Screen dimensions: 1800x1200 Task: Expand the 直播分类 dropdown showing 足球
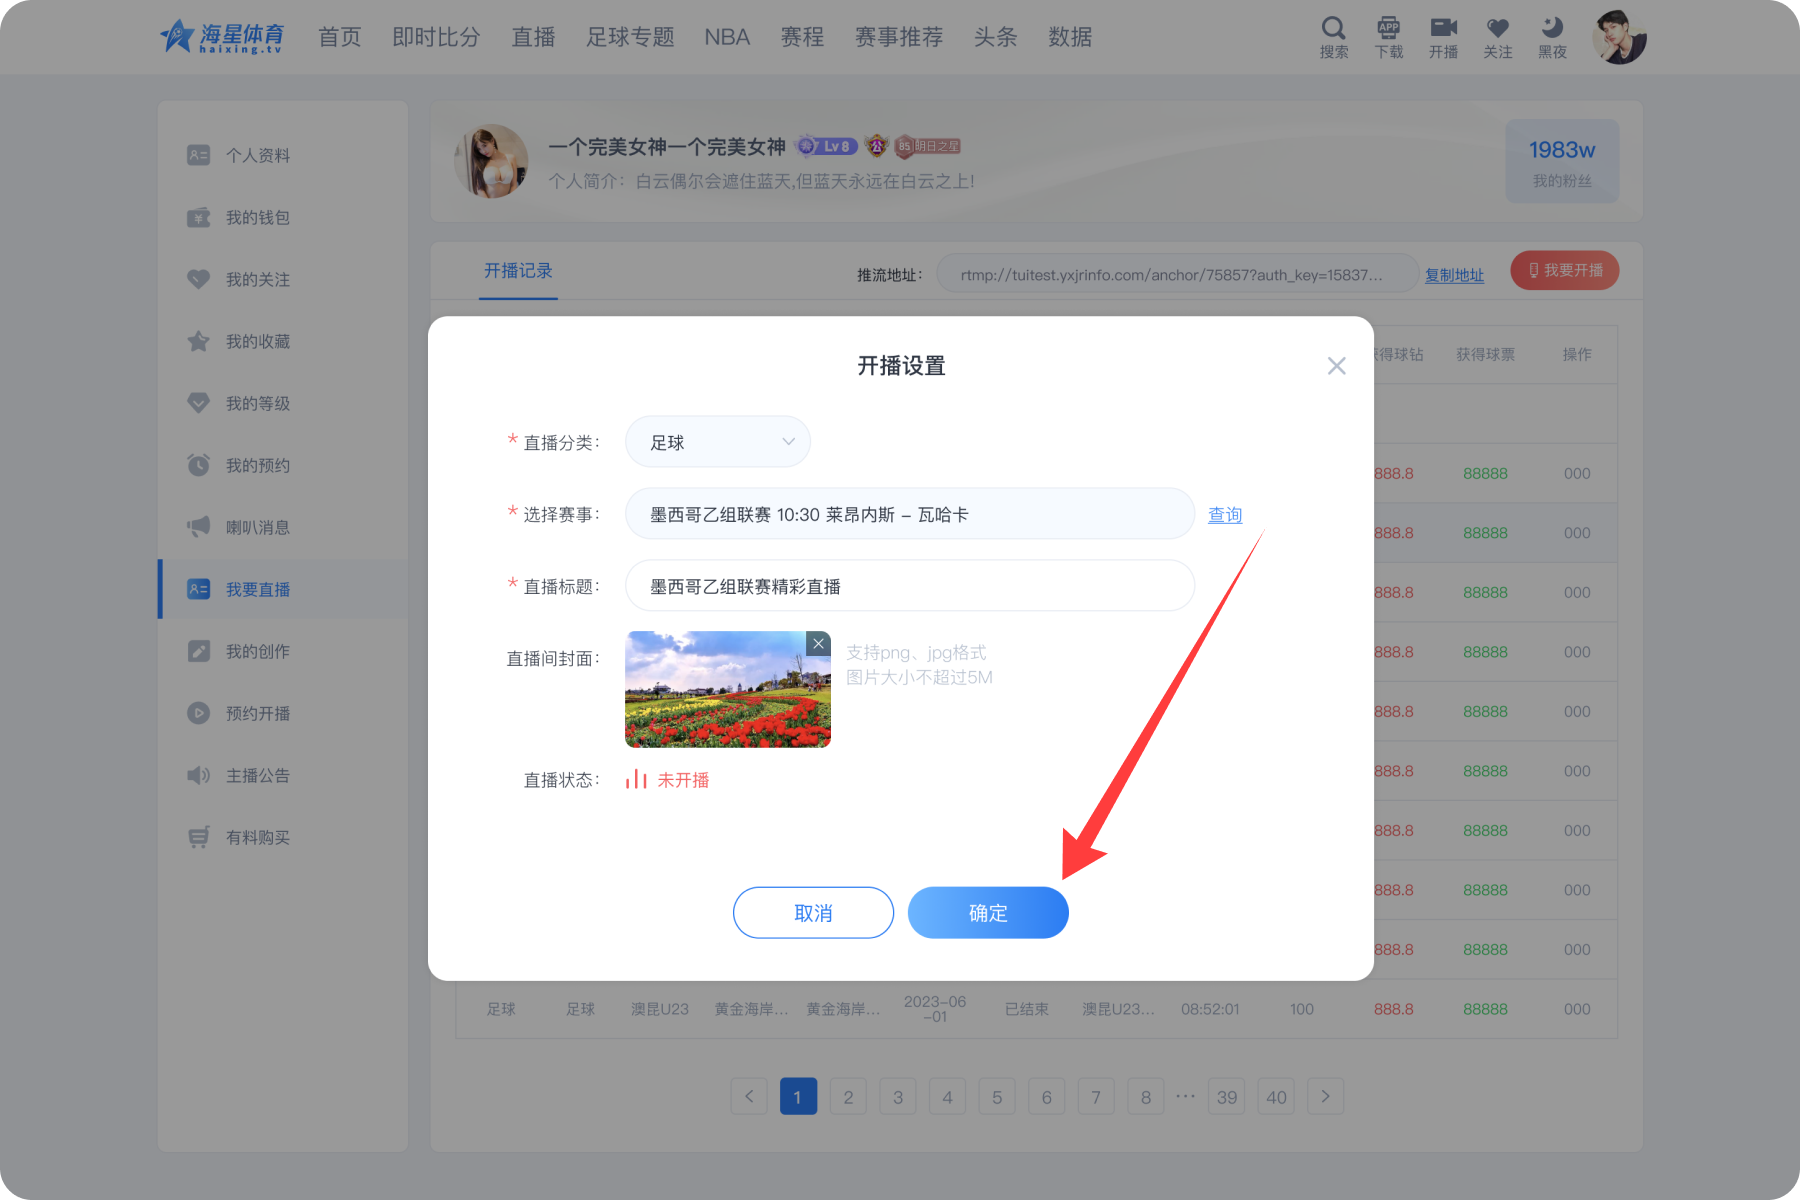click(x=717, y=442)
